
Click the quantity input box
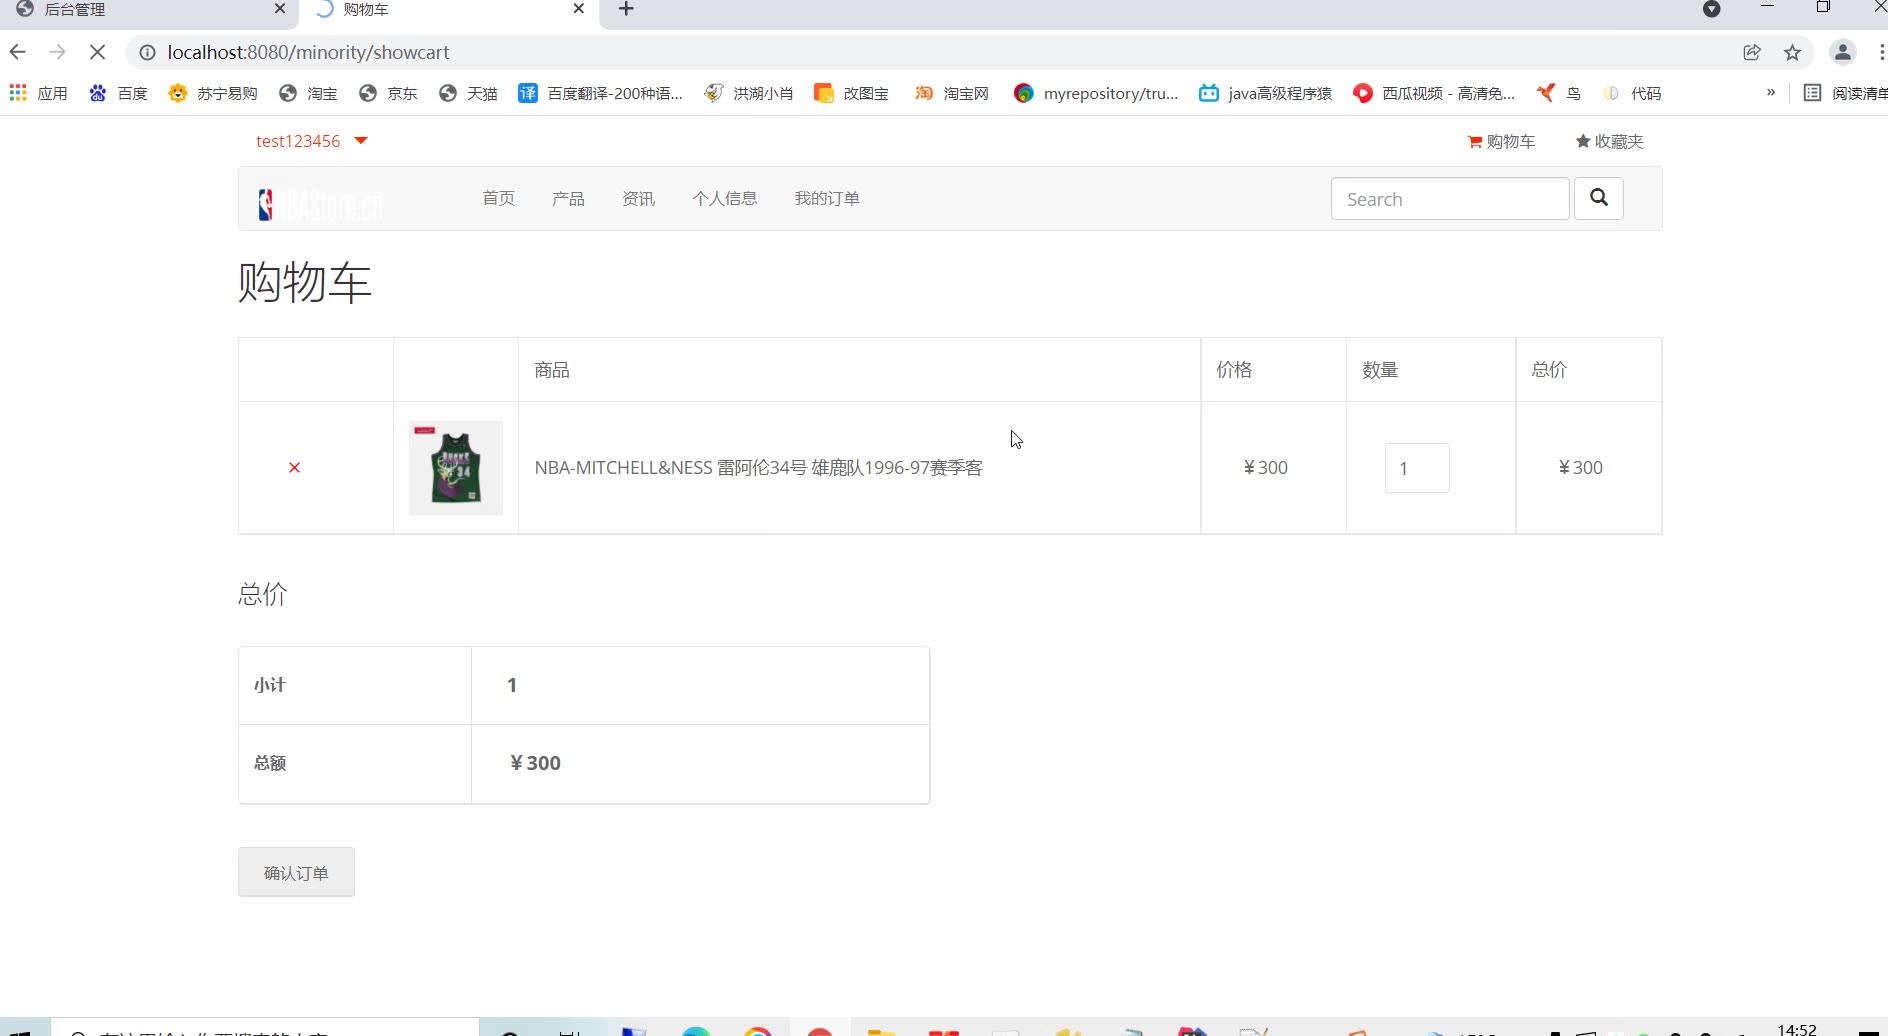click(x=1417, y=468)
